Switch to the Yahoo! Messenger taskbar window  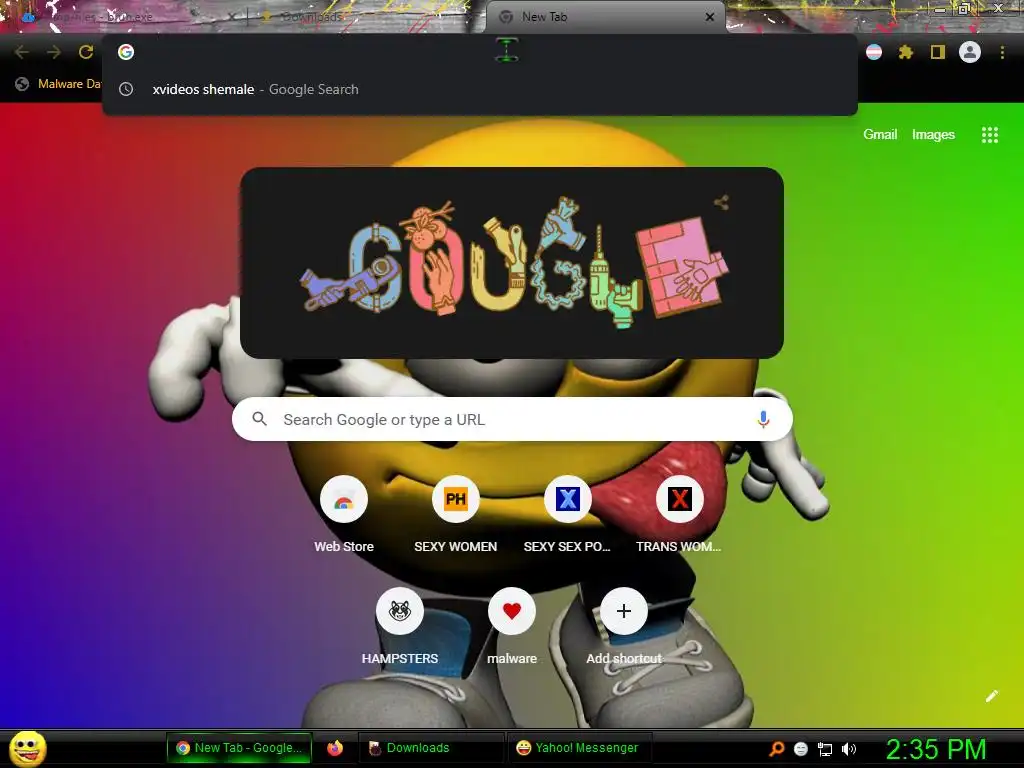pos(577,748)
